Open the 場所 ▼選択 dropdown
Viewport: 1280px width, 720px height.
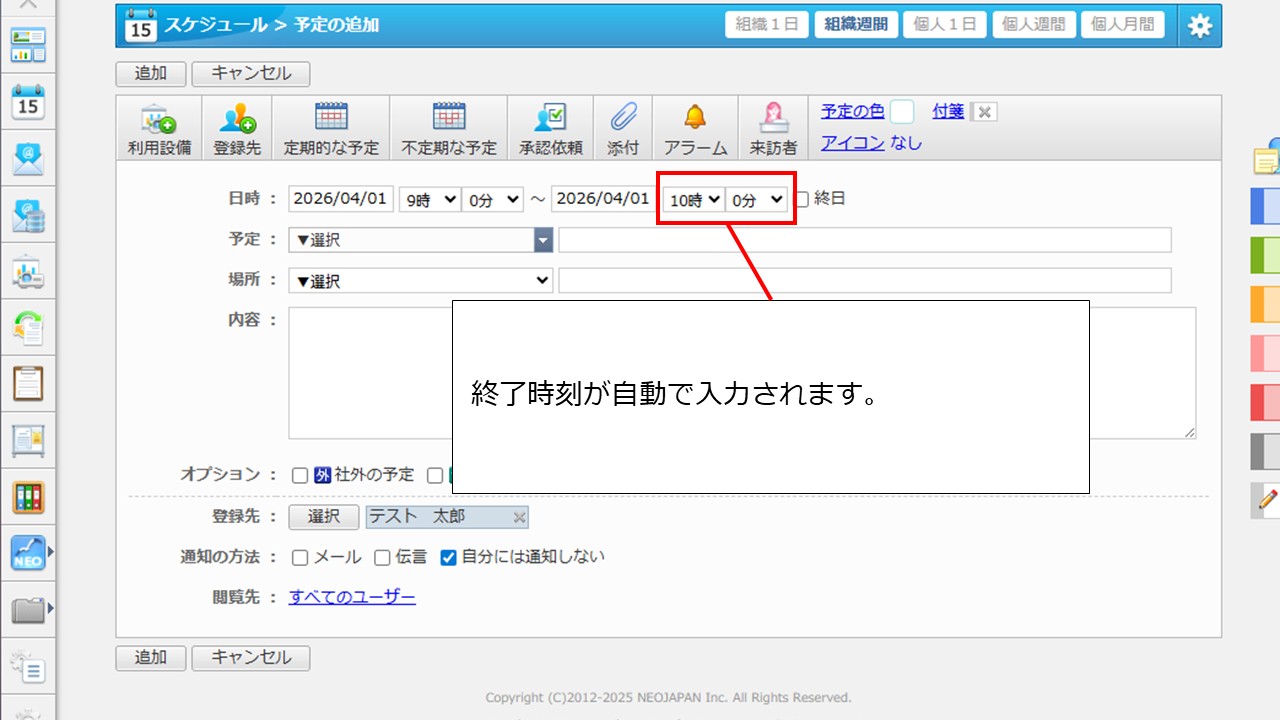tap(420, 281)
